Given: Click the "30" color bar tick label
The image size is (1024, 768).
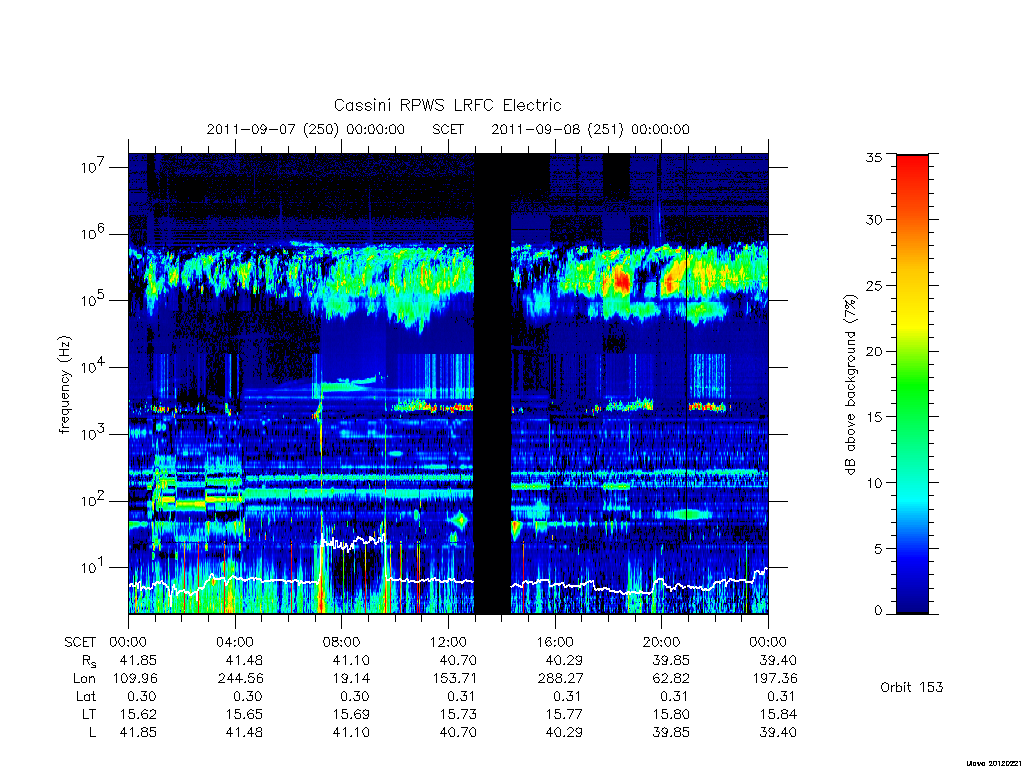Looking at the screenshot, I should (874, 220).
